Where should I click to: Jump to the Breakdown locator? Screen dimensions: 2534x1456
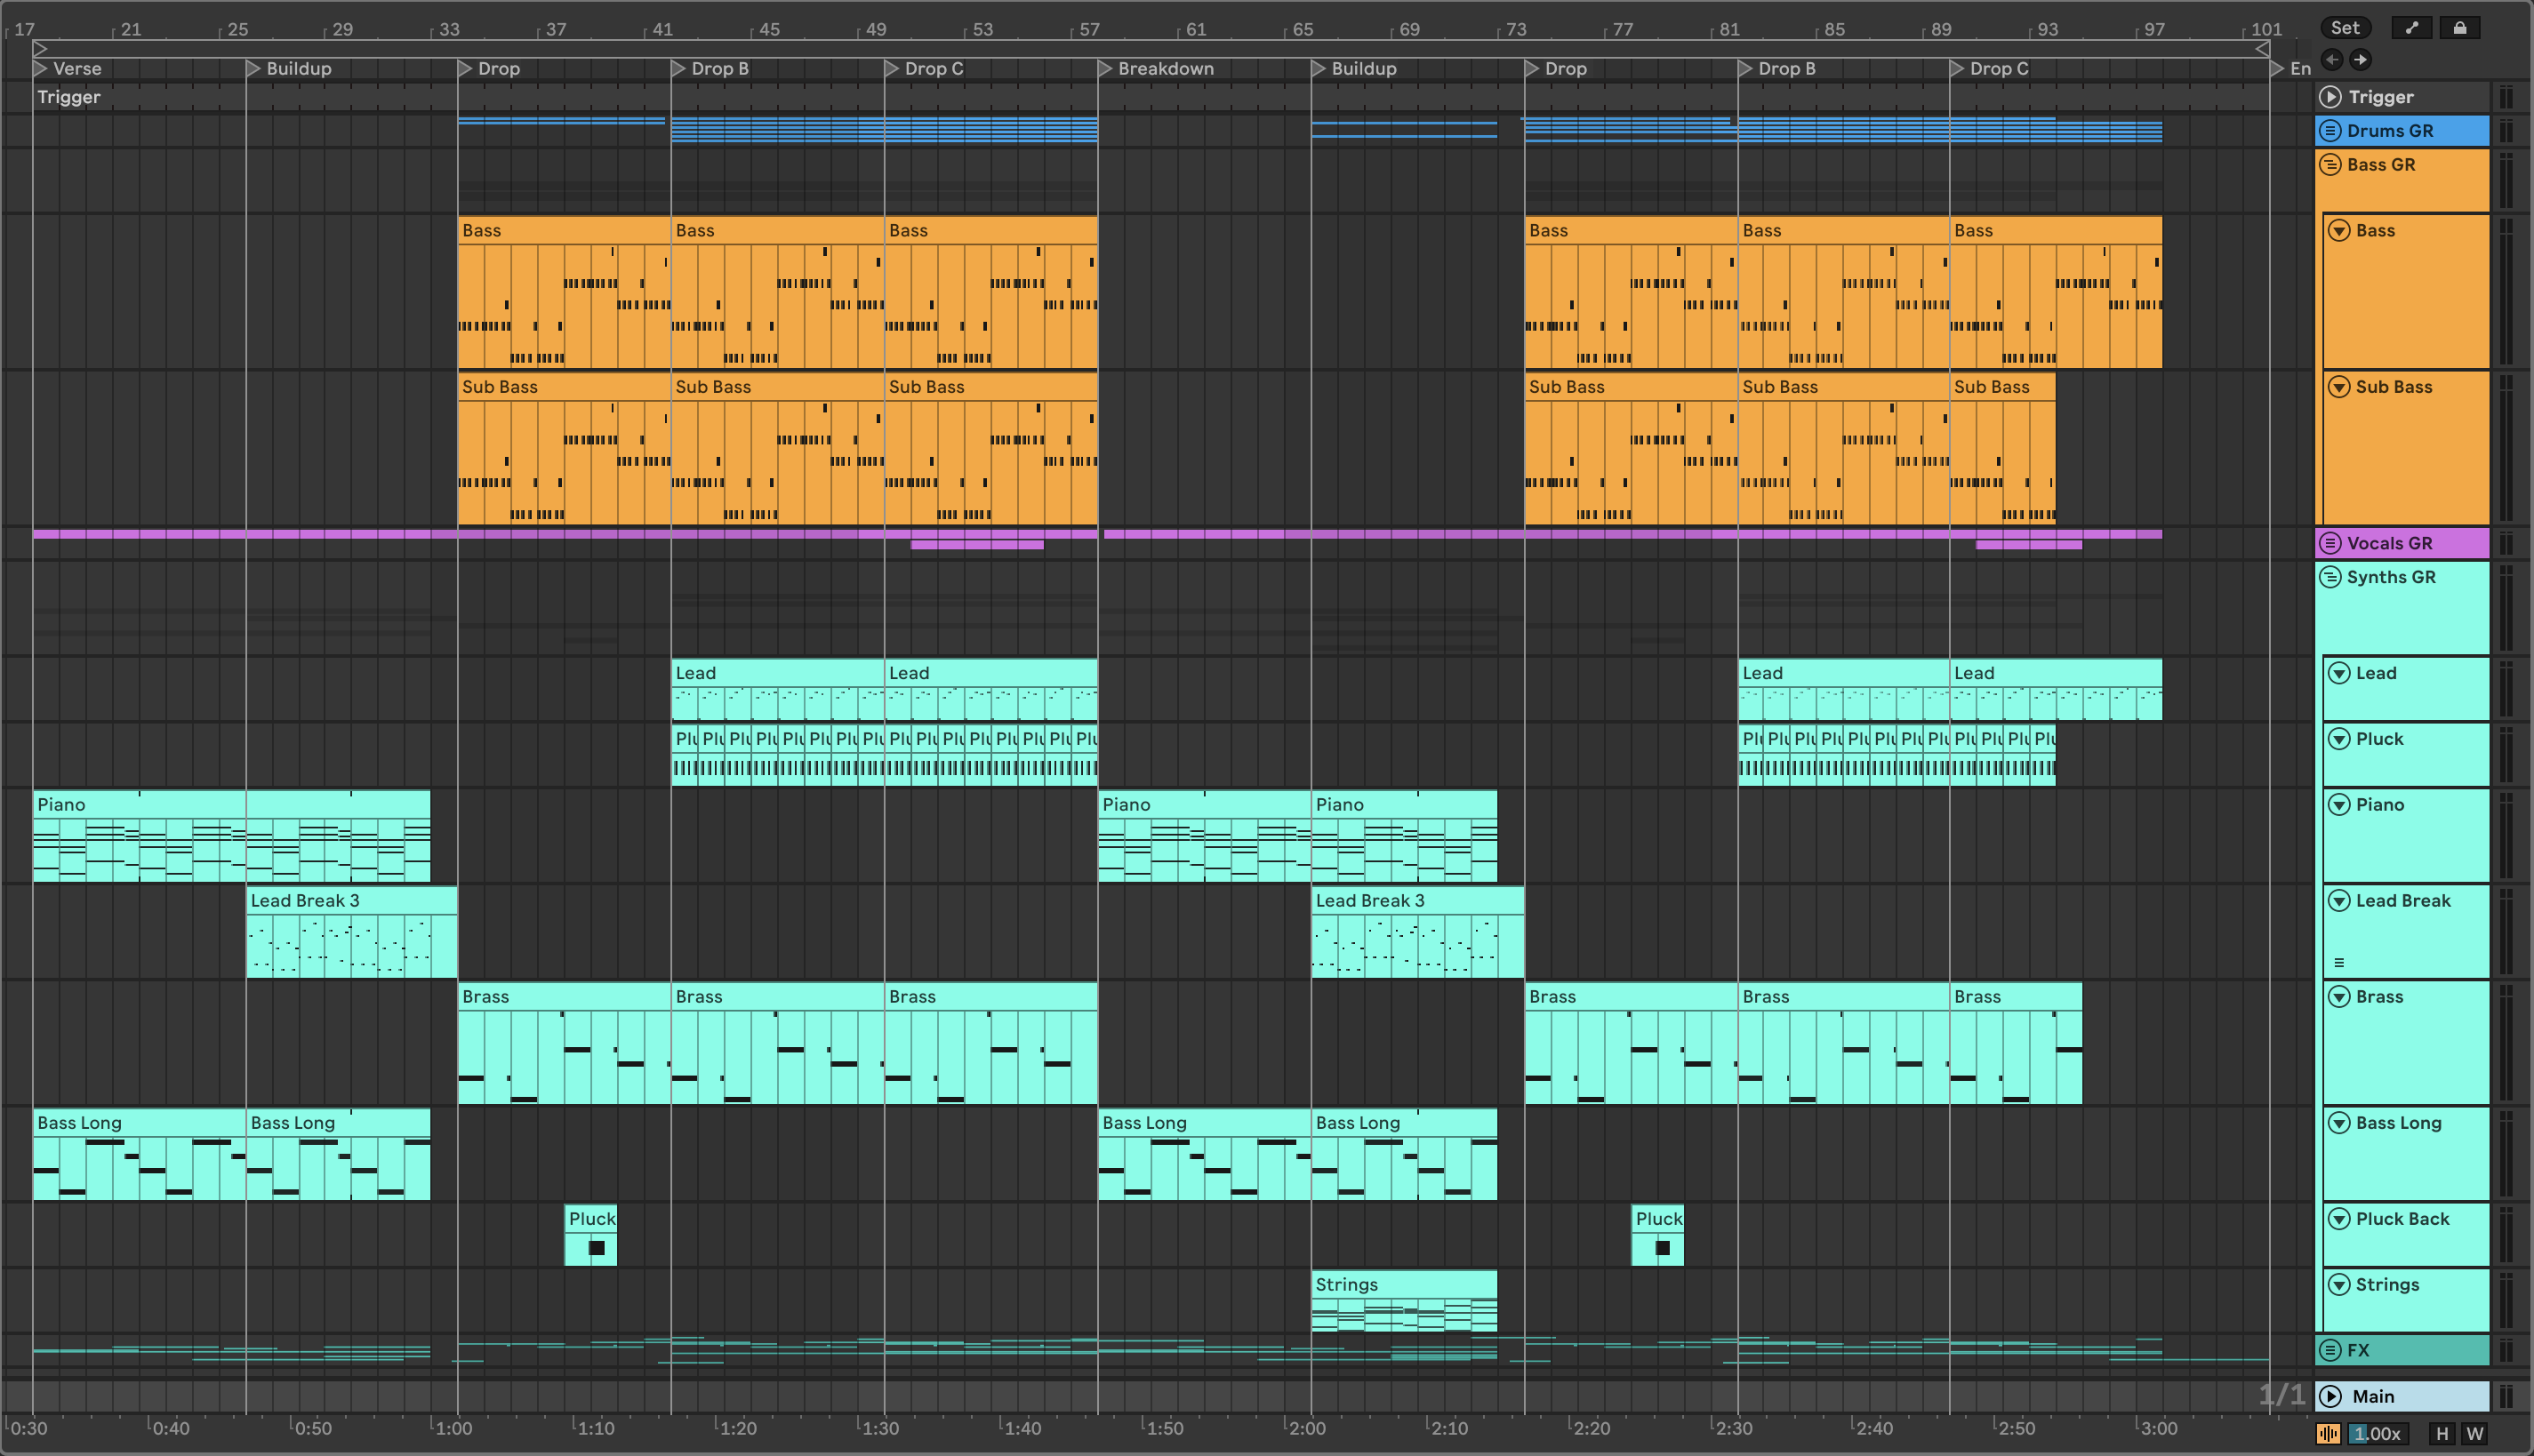click(1106, 69)
